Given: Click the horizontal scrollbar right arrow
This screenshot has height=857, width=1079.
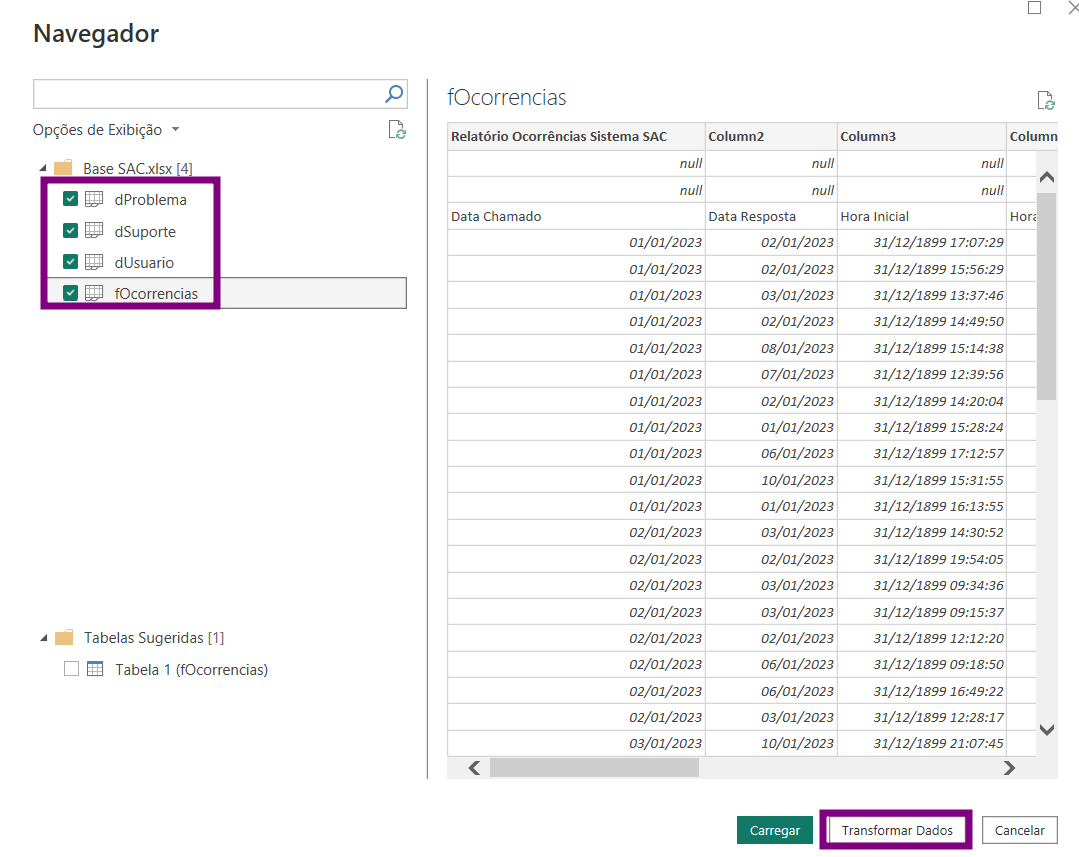Looking at the screenshot, I should 1009,768.
